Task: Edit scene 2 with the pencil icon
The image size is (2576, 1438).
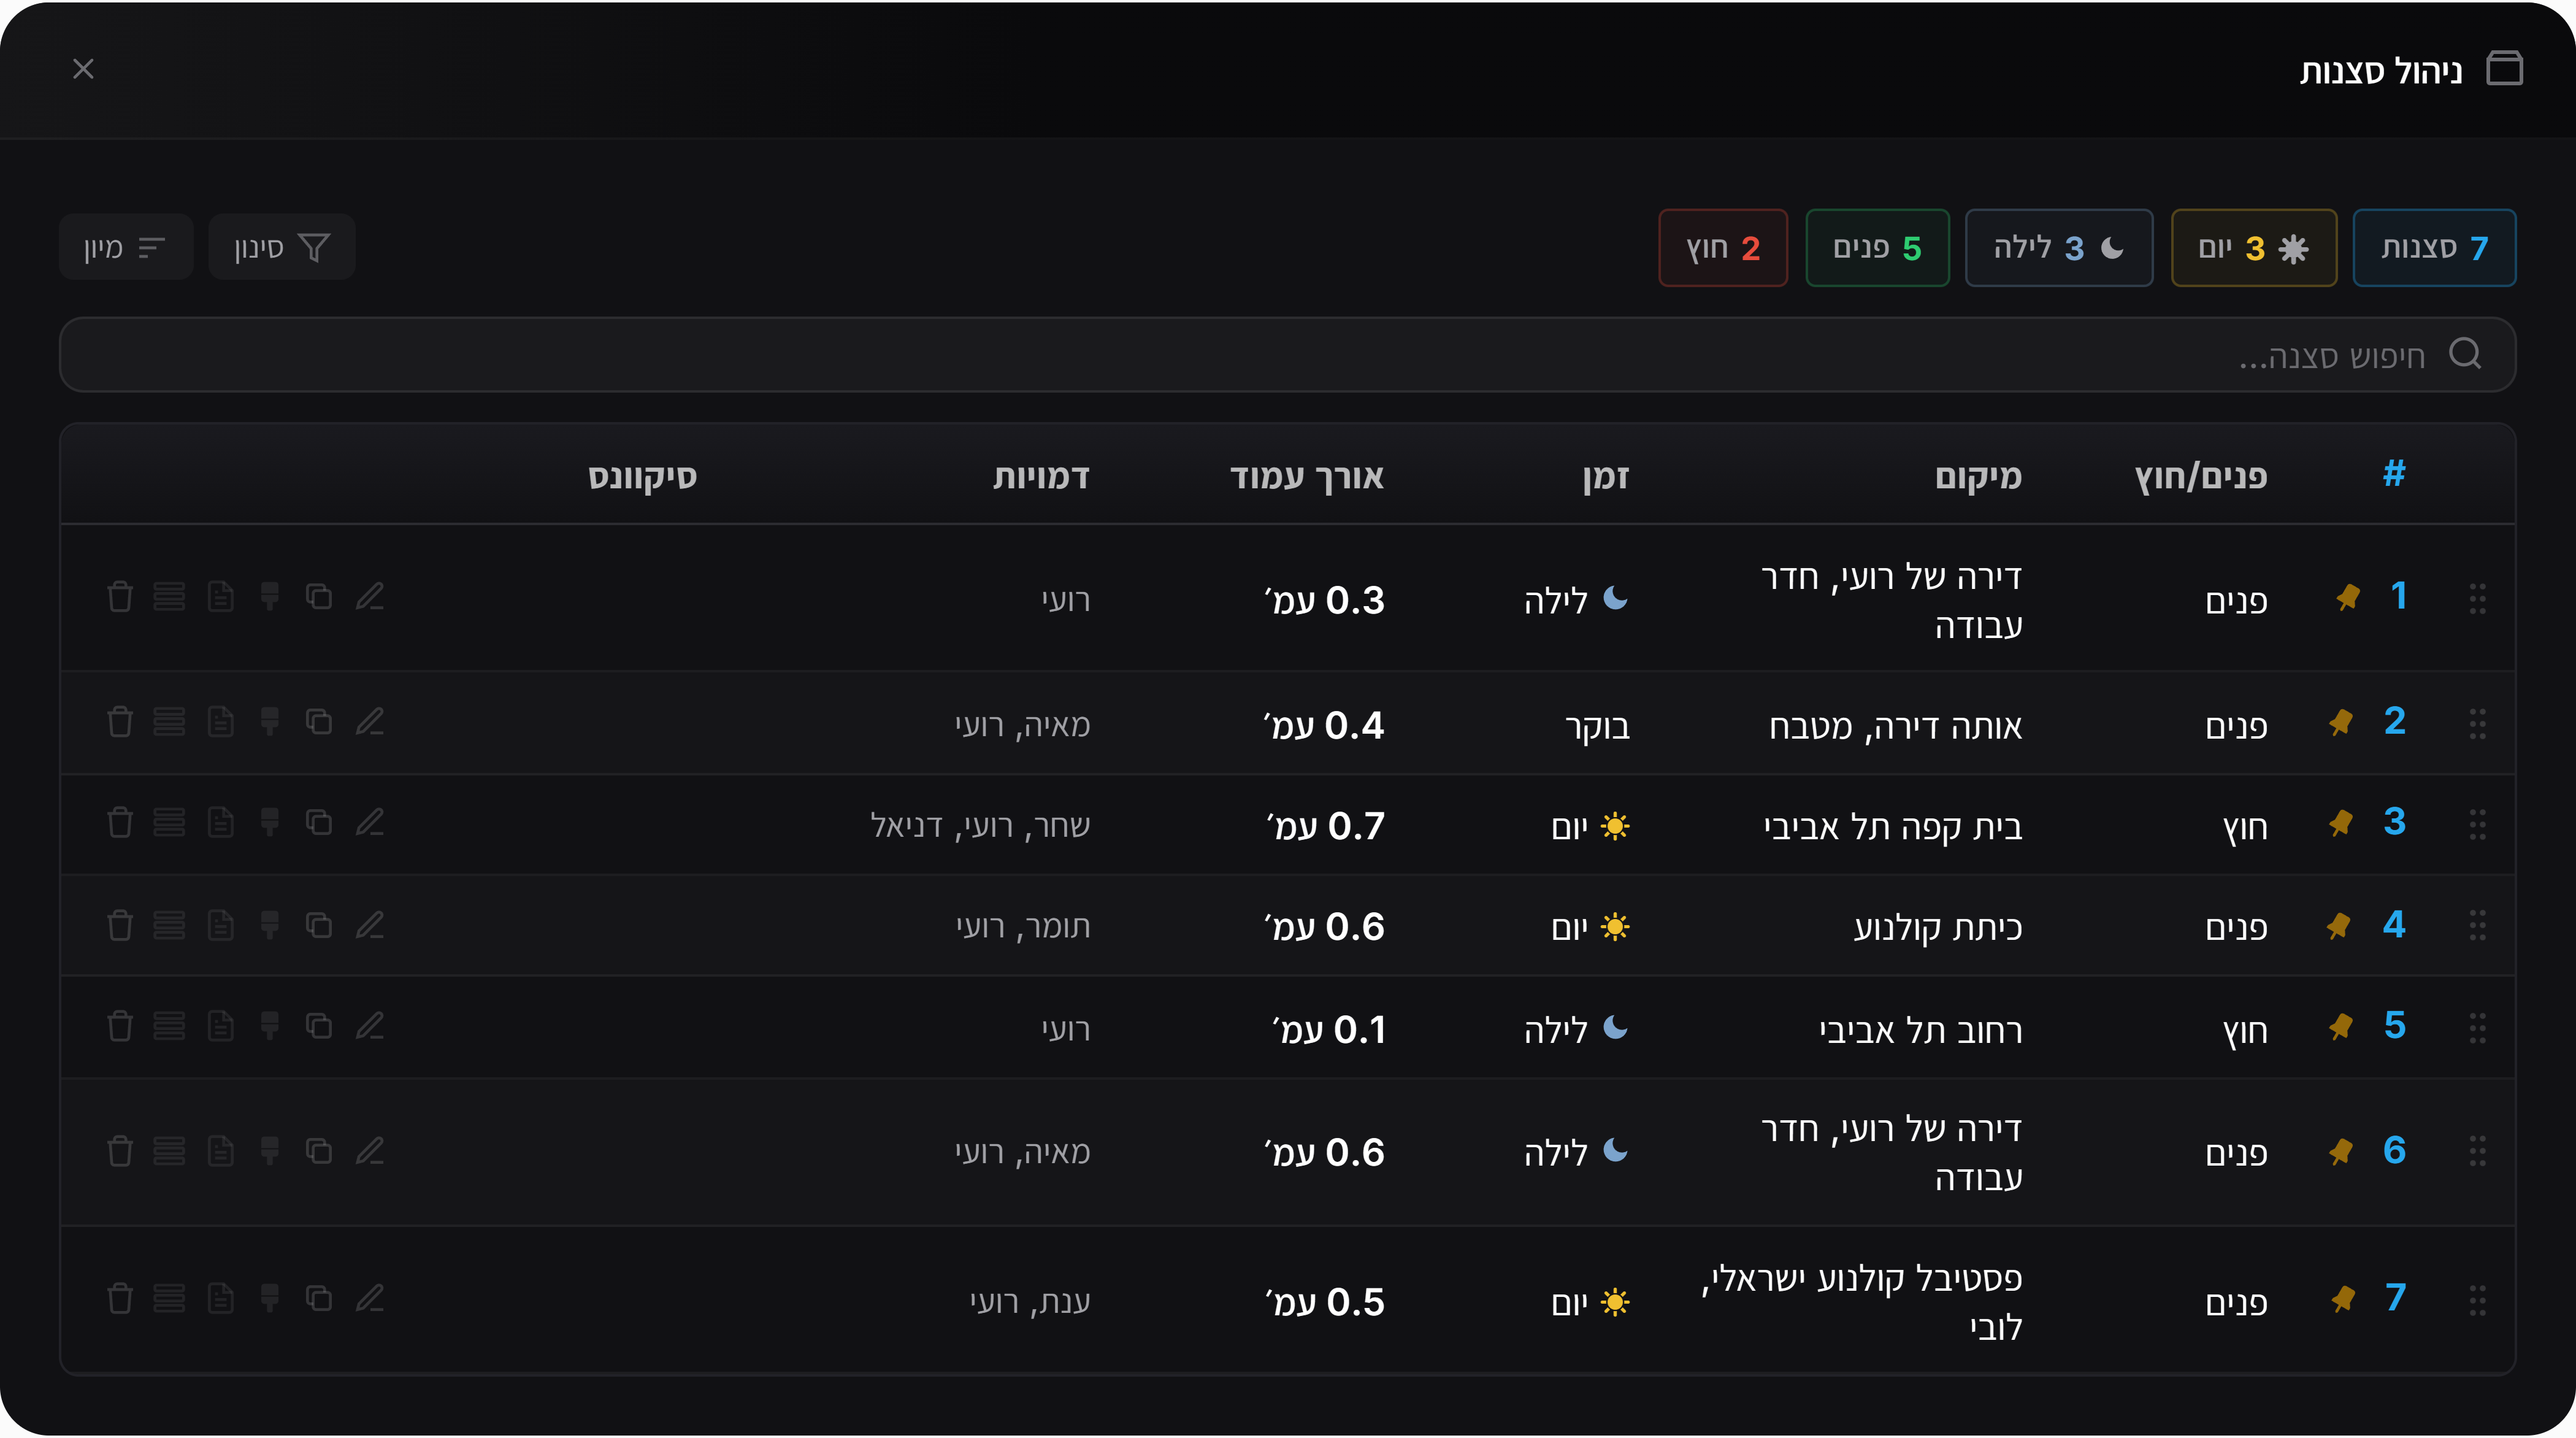Action: pos(370,722)
